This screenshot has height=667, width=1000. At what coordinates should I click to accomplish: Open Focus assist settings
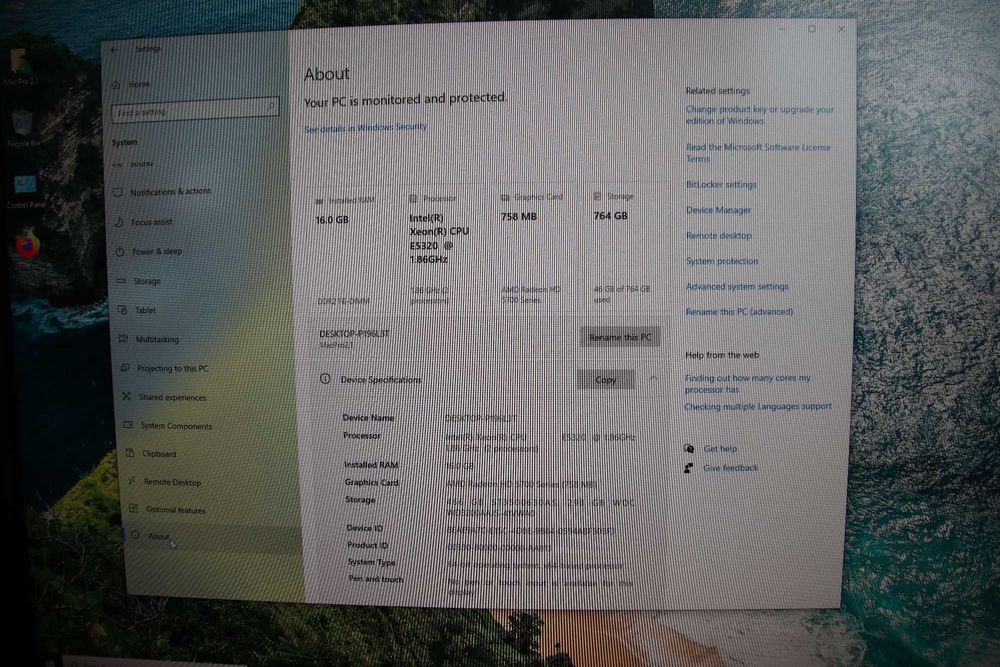tap(152, 222)
